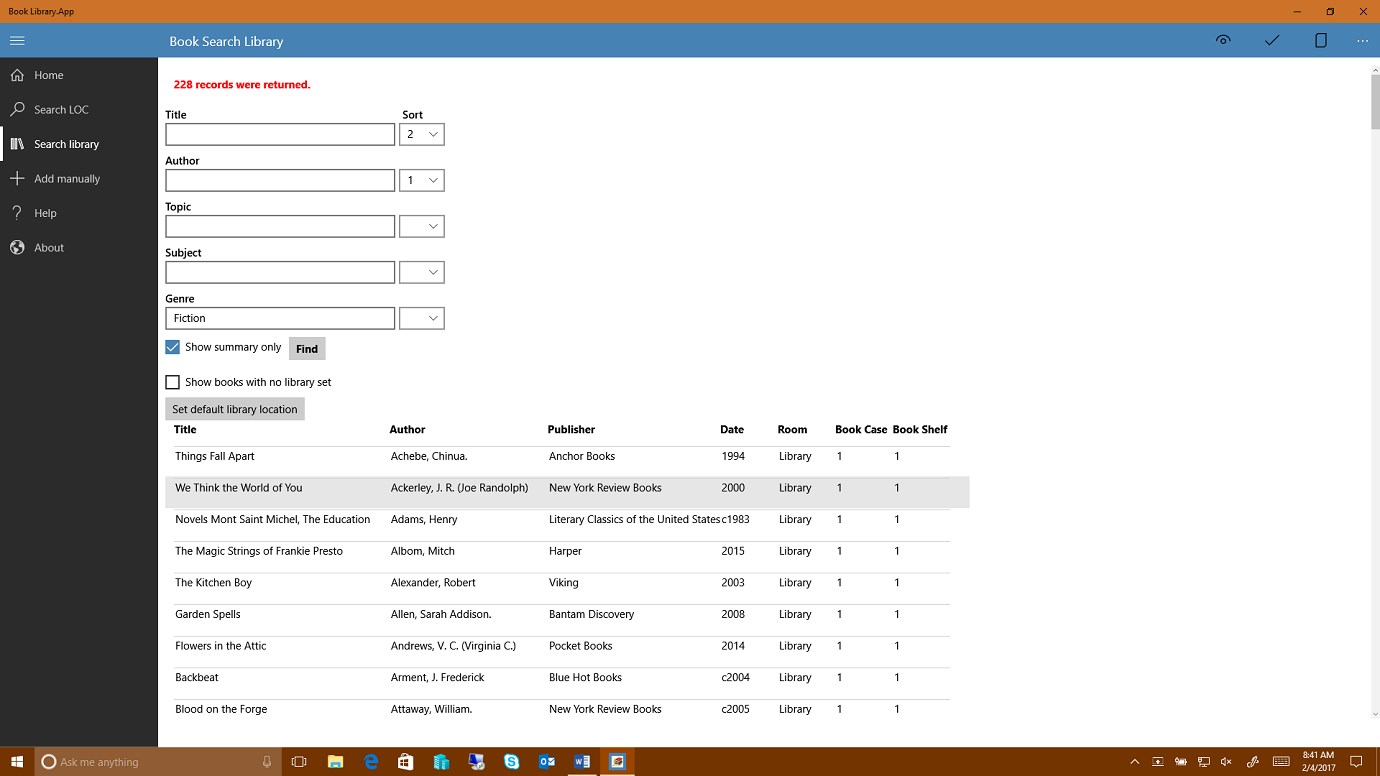Select The Magic Strings of Frankie Presto
Viewport: 1380px width, 776px height.
259,551
